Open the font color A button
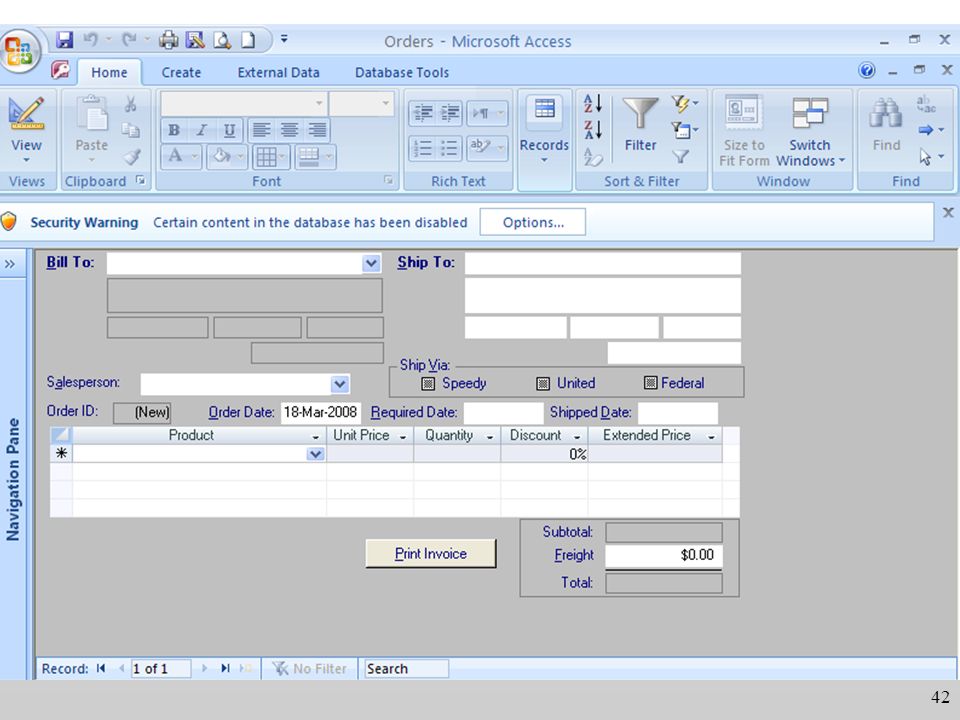This screenshot has width=960, height=720. 182,157
